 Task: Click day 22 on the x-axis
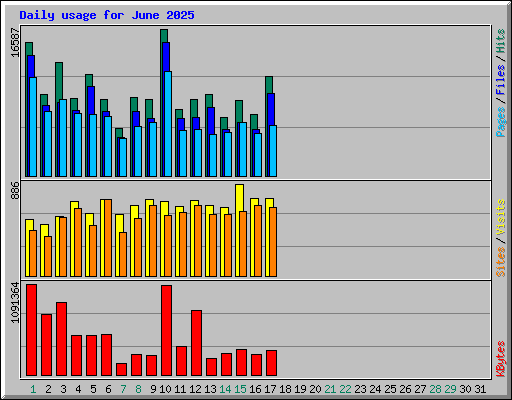click(345, 389)
